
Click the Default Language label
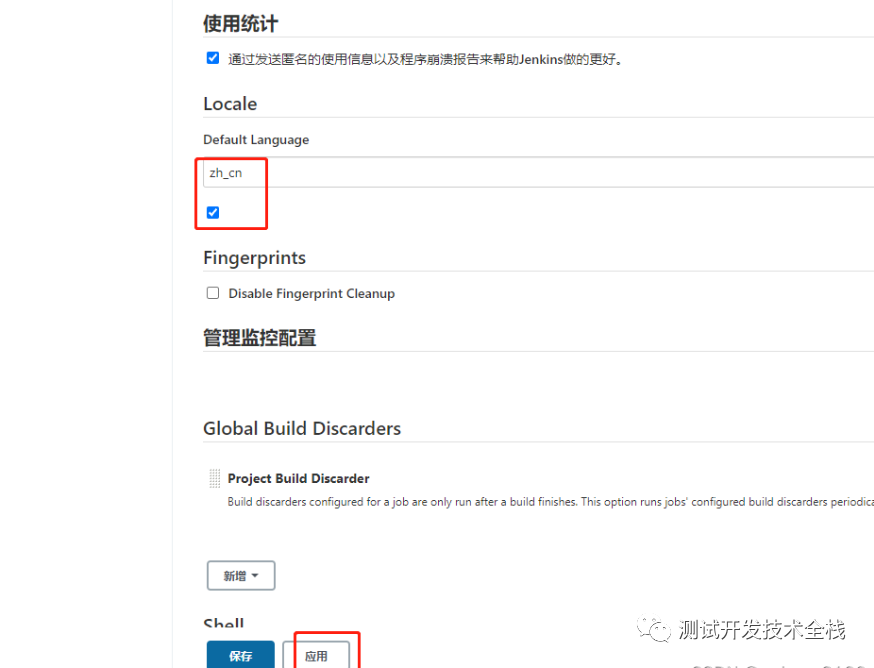coord(256,140)
